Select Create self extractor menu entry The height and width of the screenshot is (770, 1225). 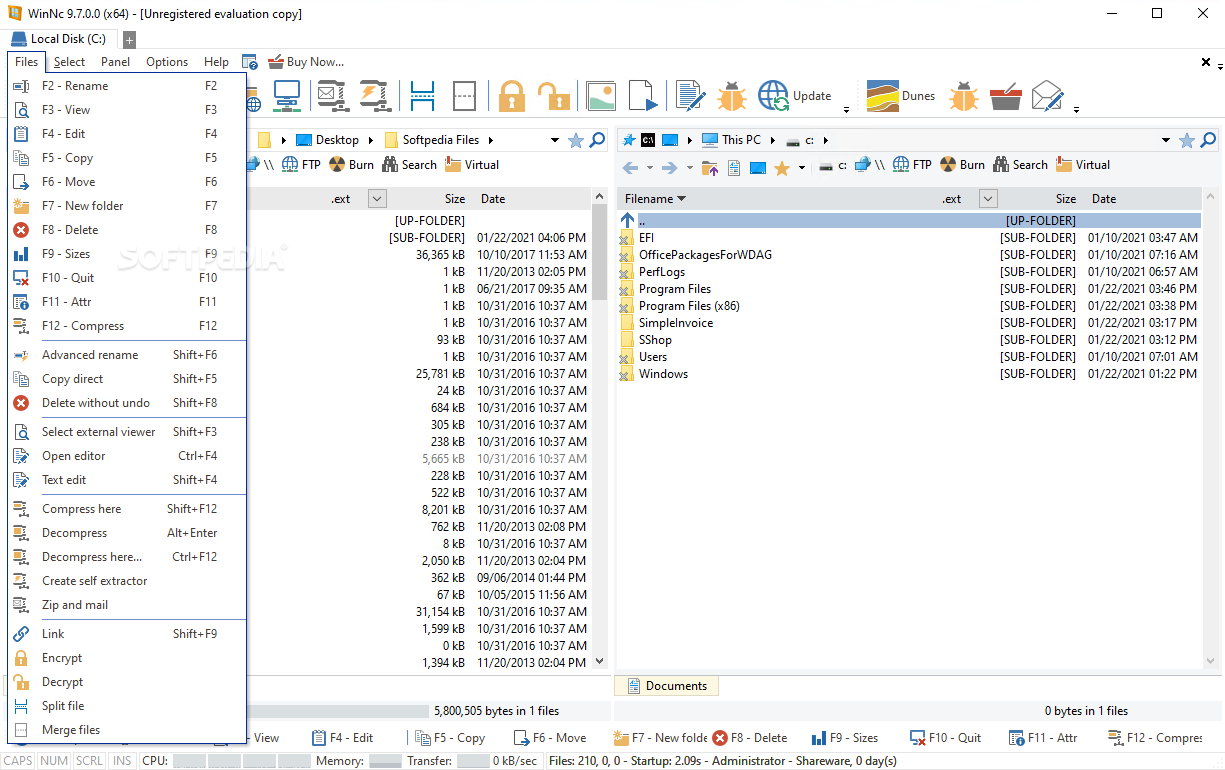[127, 581]
